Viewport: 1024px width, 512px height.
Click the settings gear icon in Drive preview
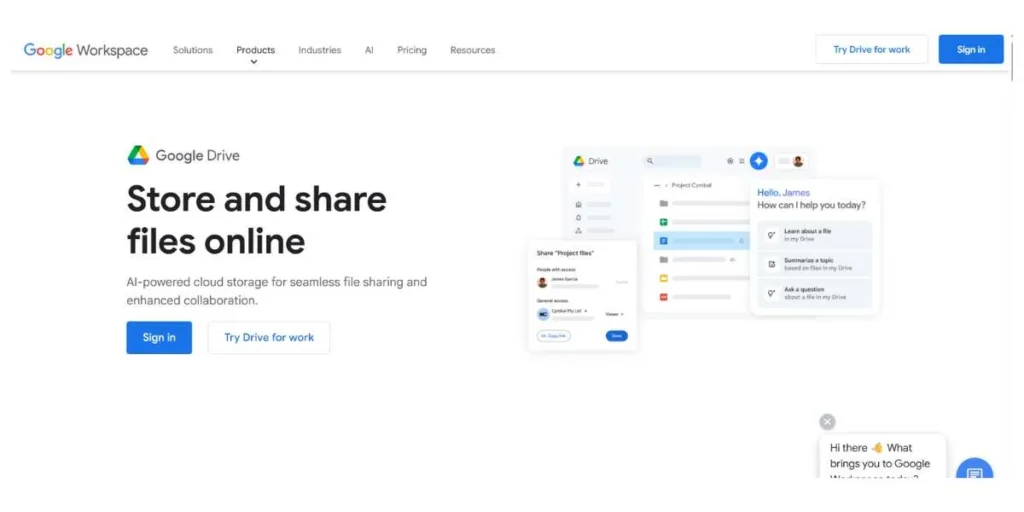point(730,161)
